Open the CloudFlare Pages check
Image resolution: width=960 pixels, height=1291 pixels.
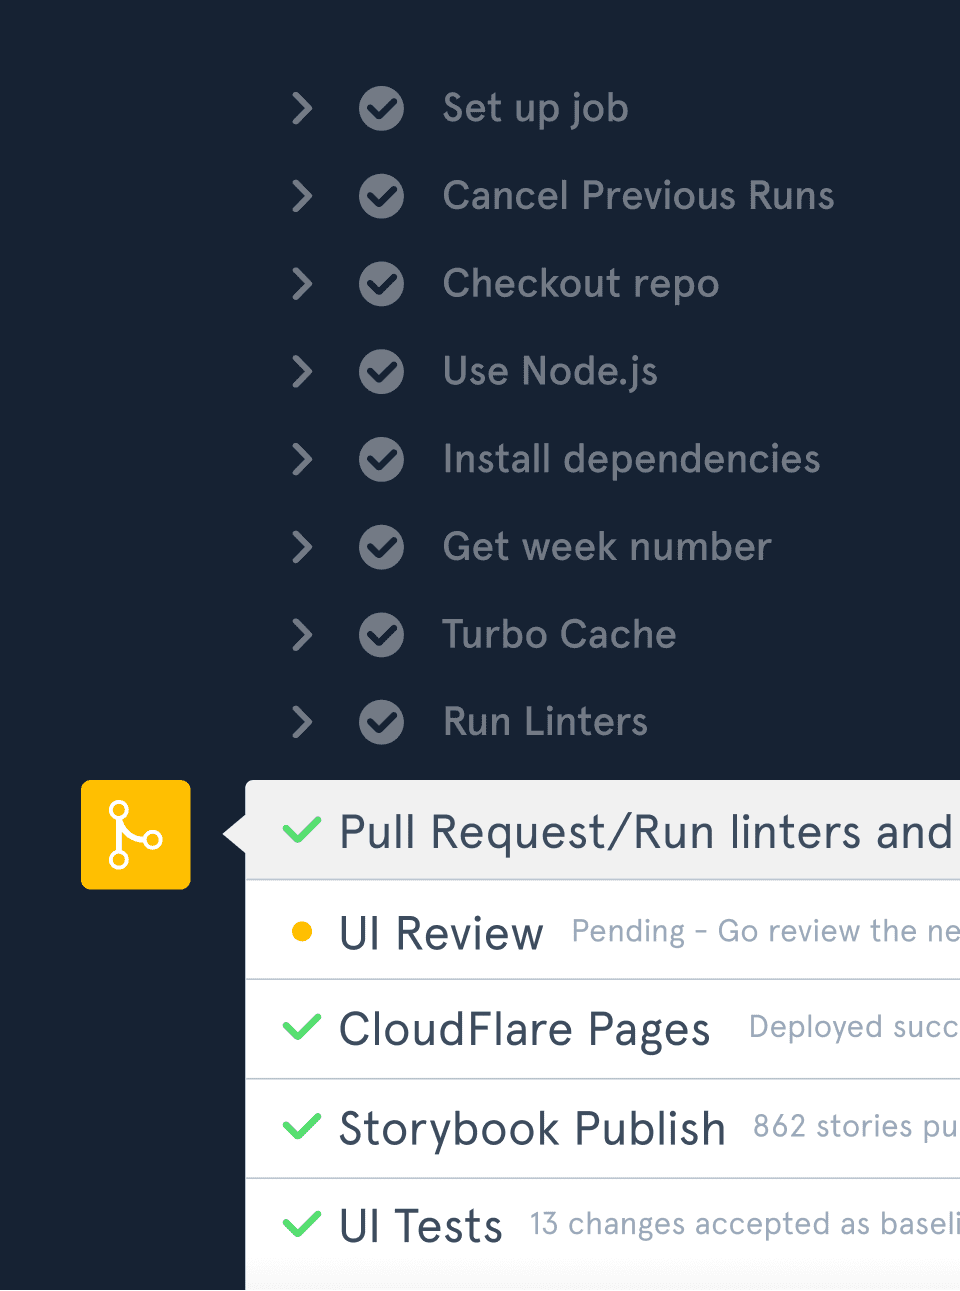[524, 1029]
